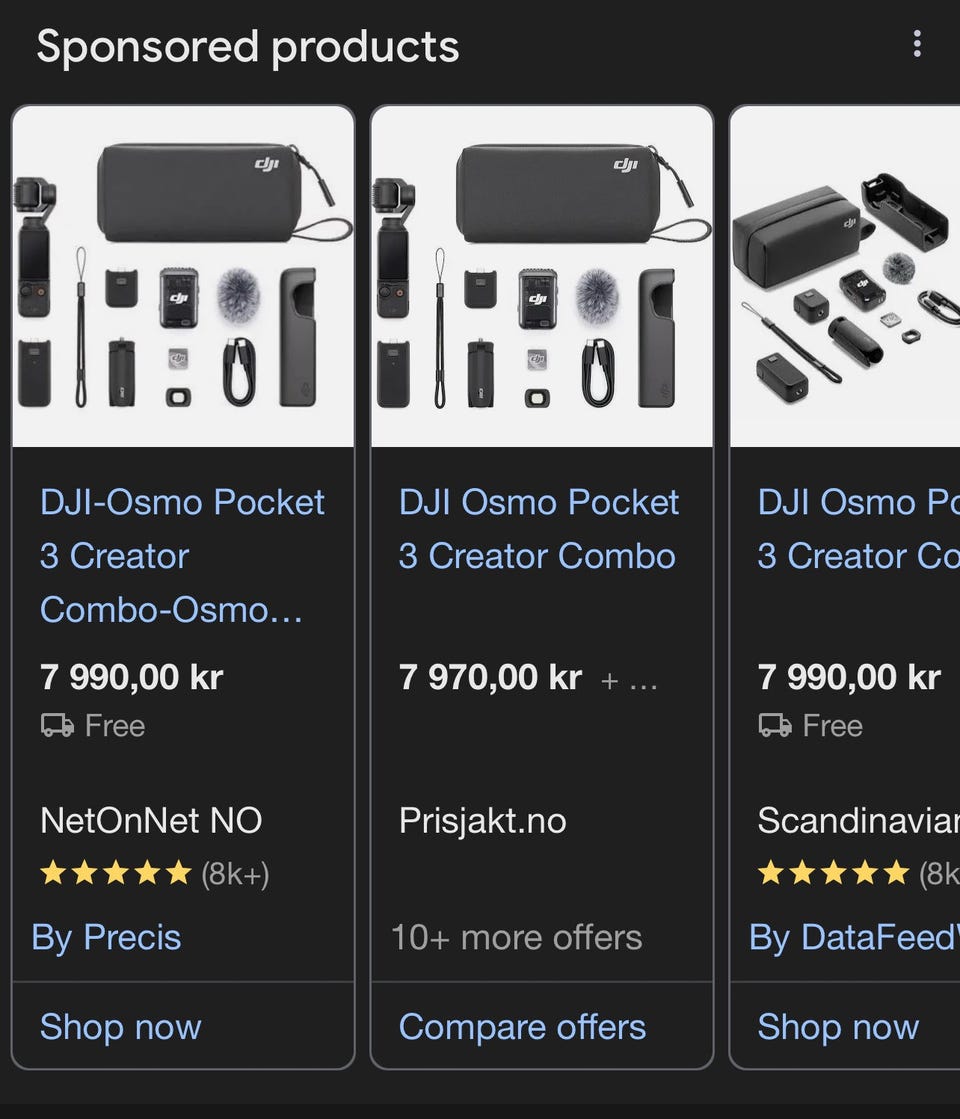This screenshot has height=1119, width=960.
Task: Click the Scandinavian seller free delivery truck icon
Action: (x=775, y=726)
